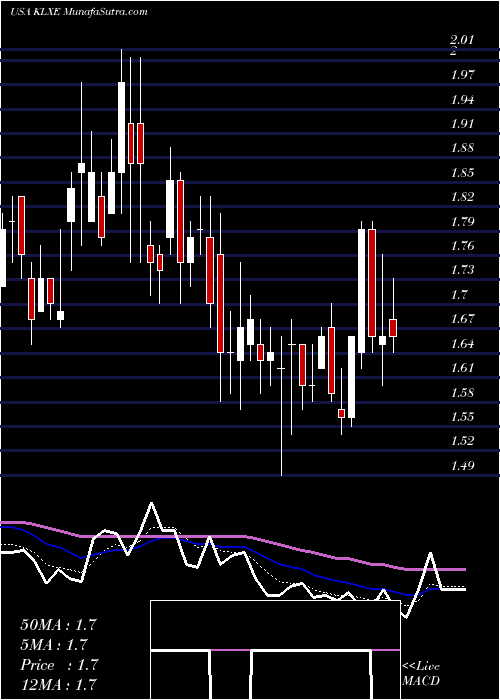Click the 1.52 price axis label
This screenshot has width=500, height=700.
pos(461,441)
